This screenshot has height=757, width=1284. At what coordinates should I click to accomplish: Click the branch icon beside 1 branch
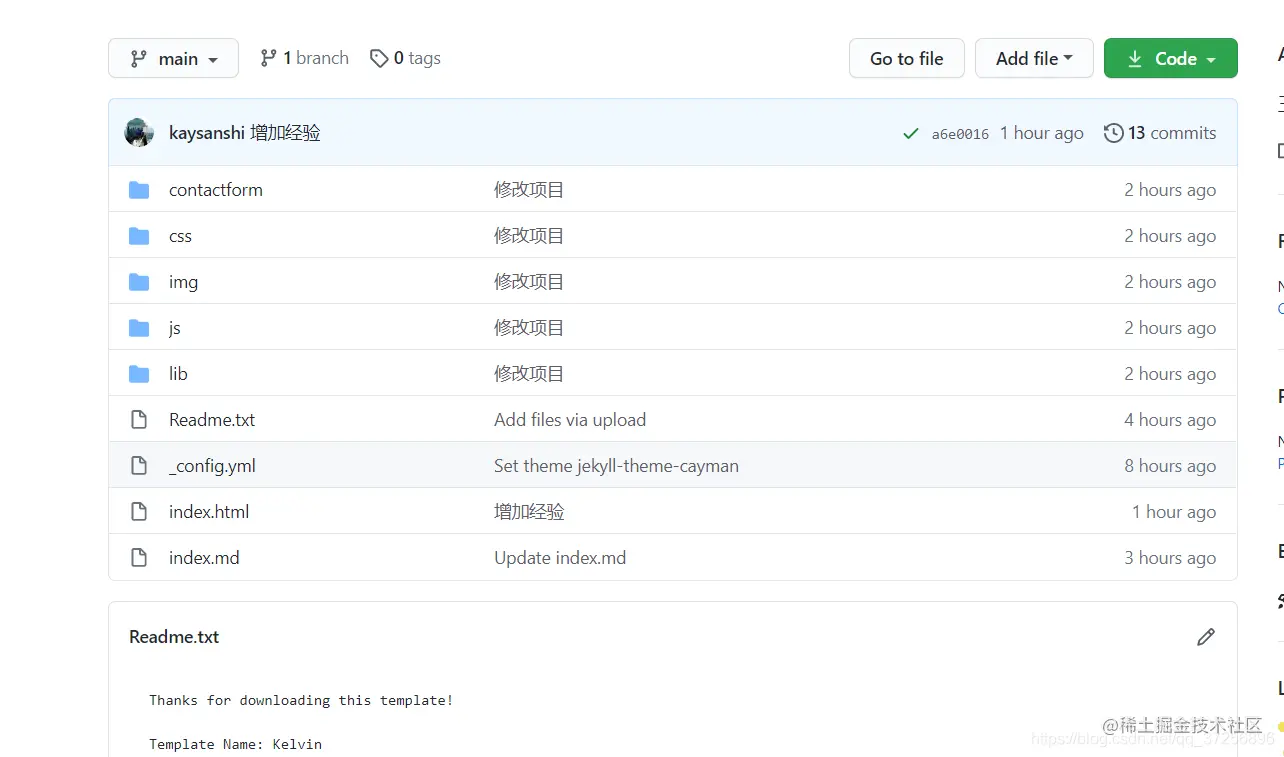point(268,59)
